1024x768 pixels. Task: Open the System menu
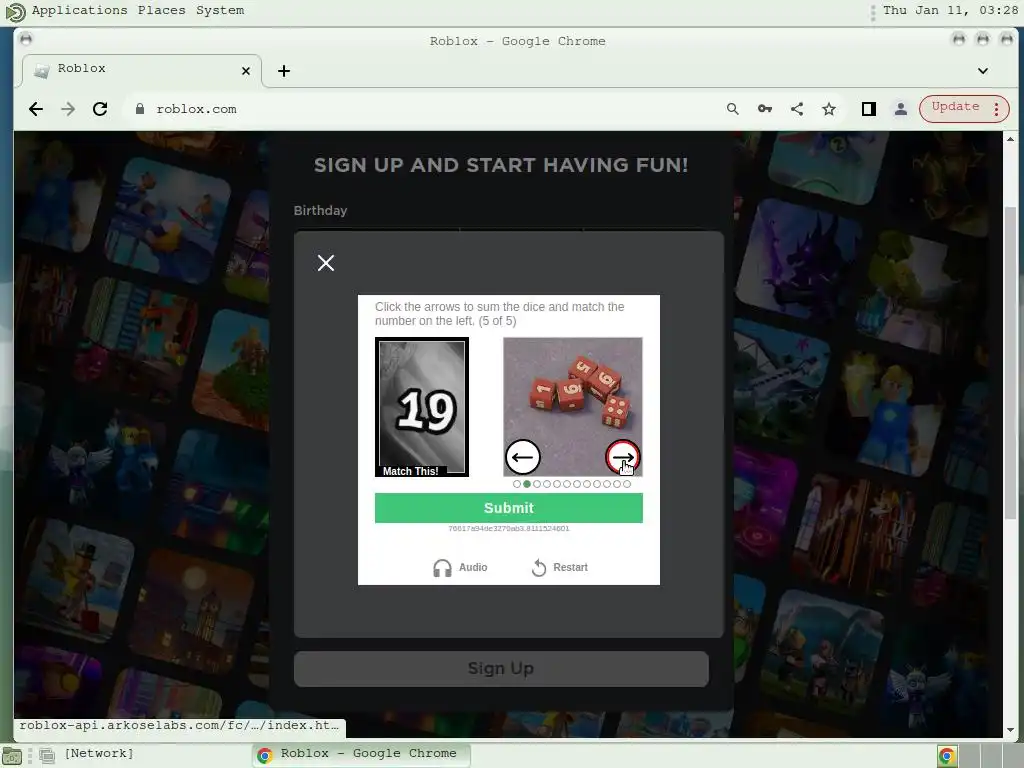[220, 10]
